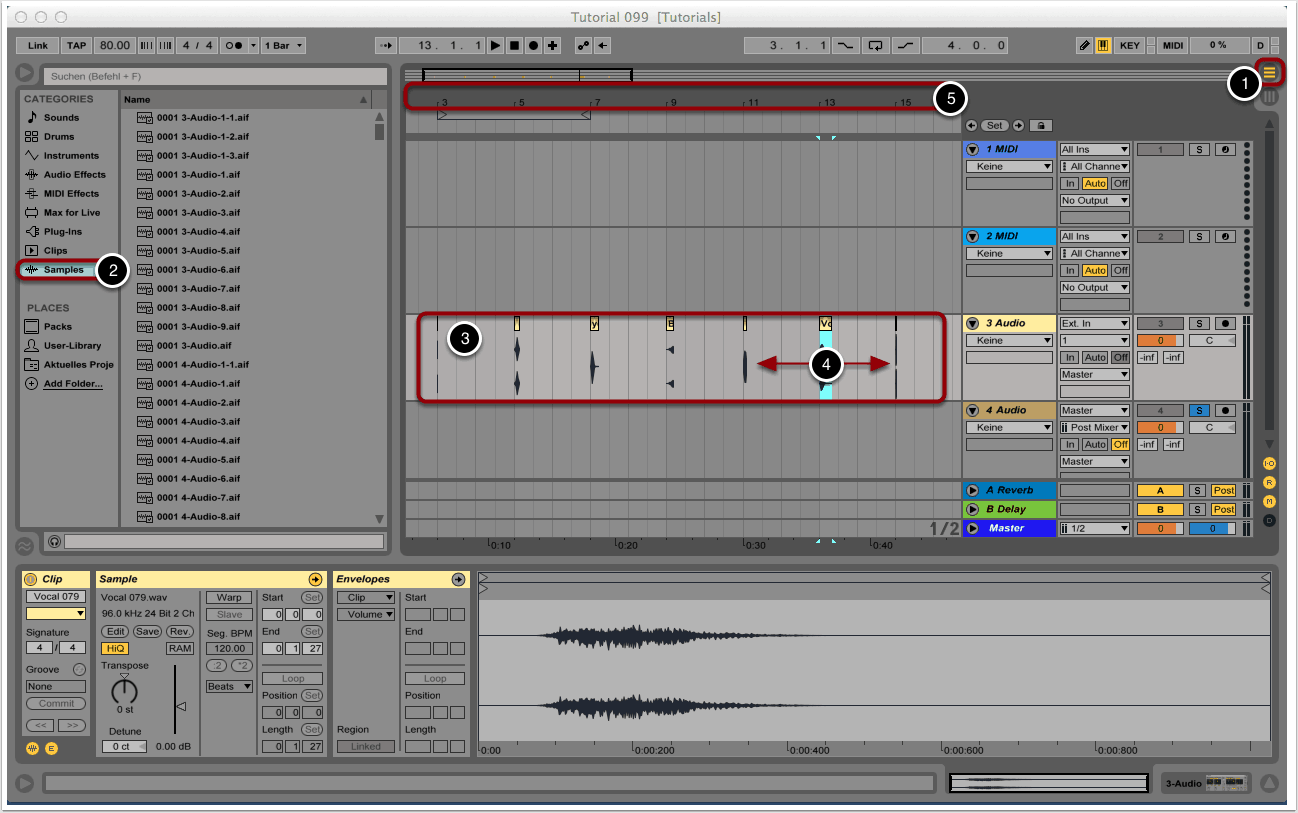The height and width of the screenshot is (813, 1298).
Task: Select Samples in the browser categories
Action: tap(63, 270)
